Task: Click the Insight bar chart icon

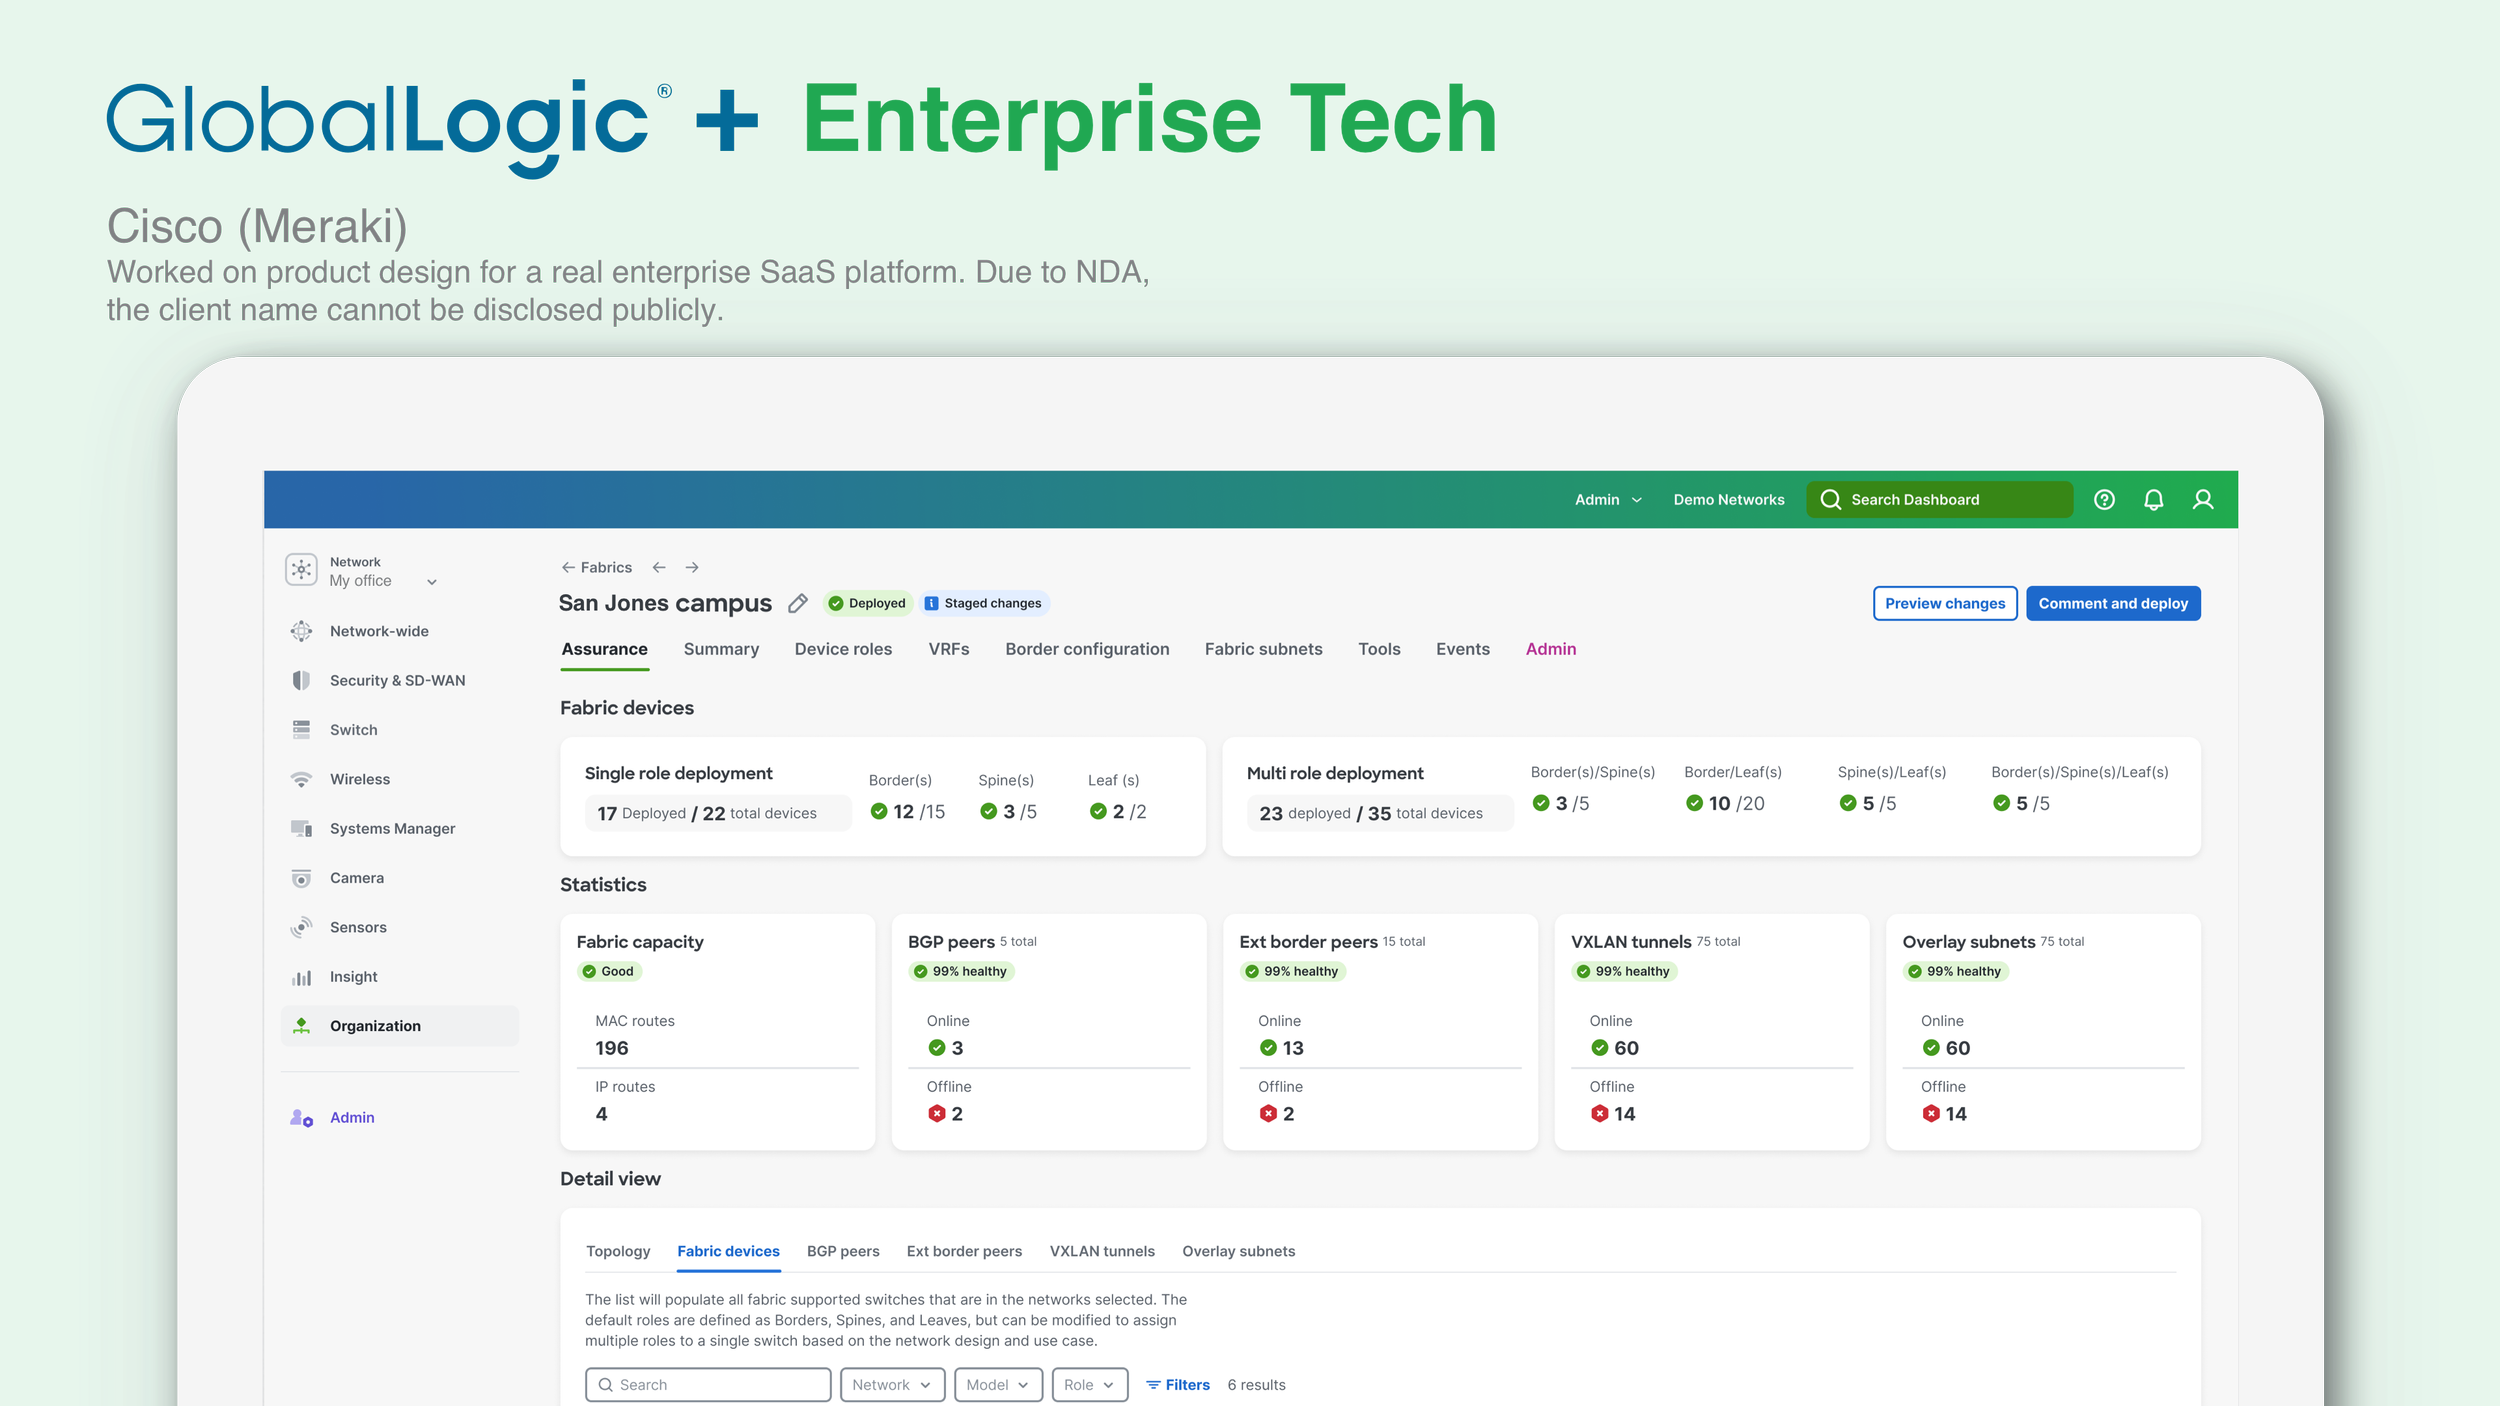Action: pos(301,977)
